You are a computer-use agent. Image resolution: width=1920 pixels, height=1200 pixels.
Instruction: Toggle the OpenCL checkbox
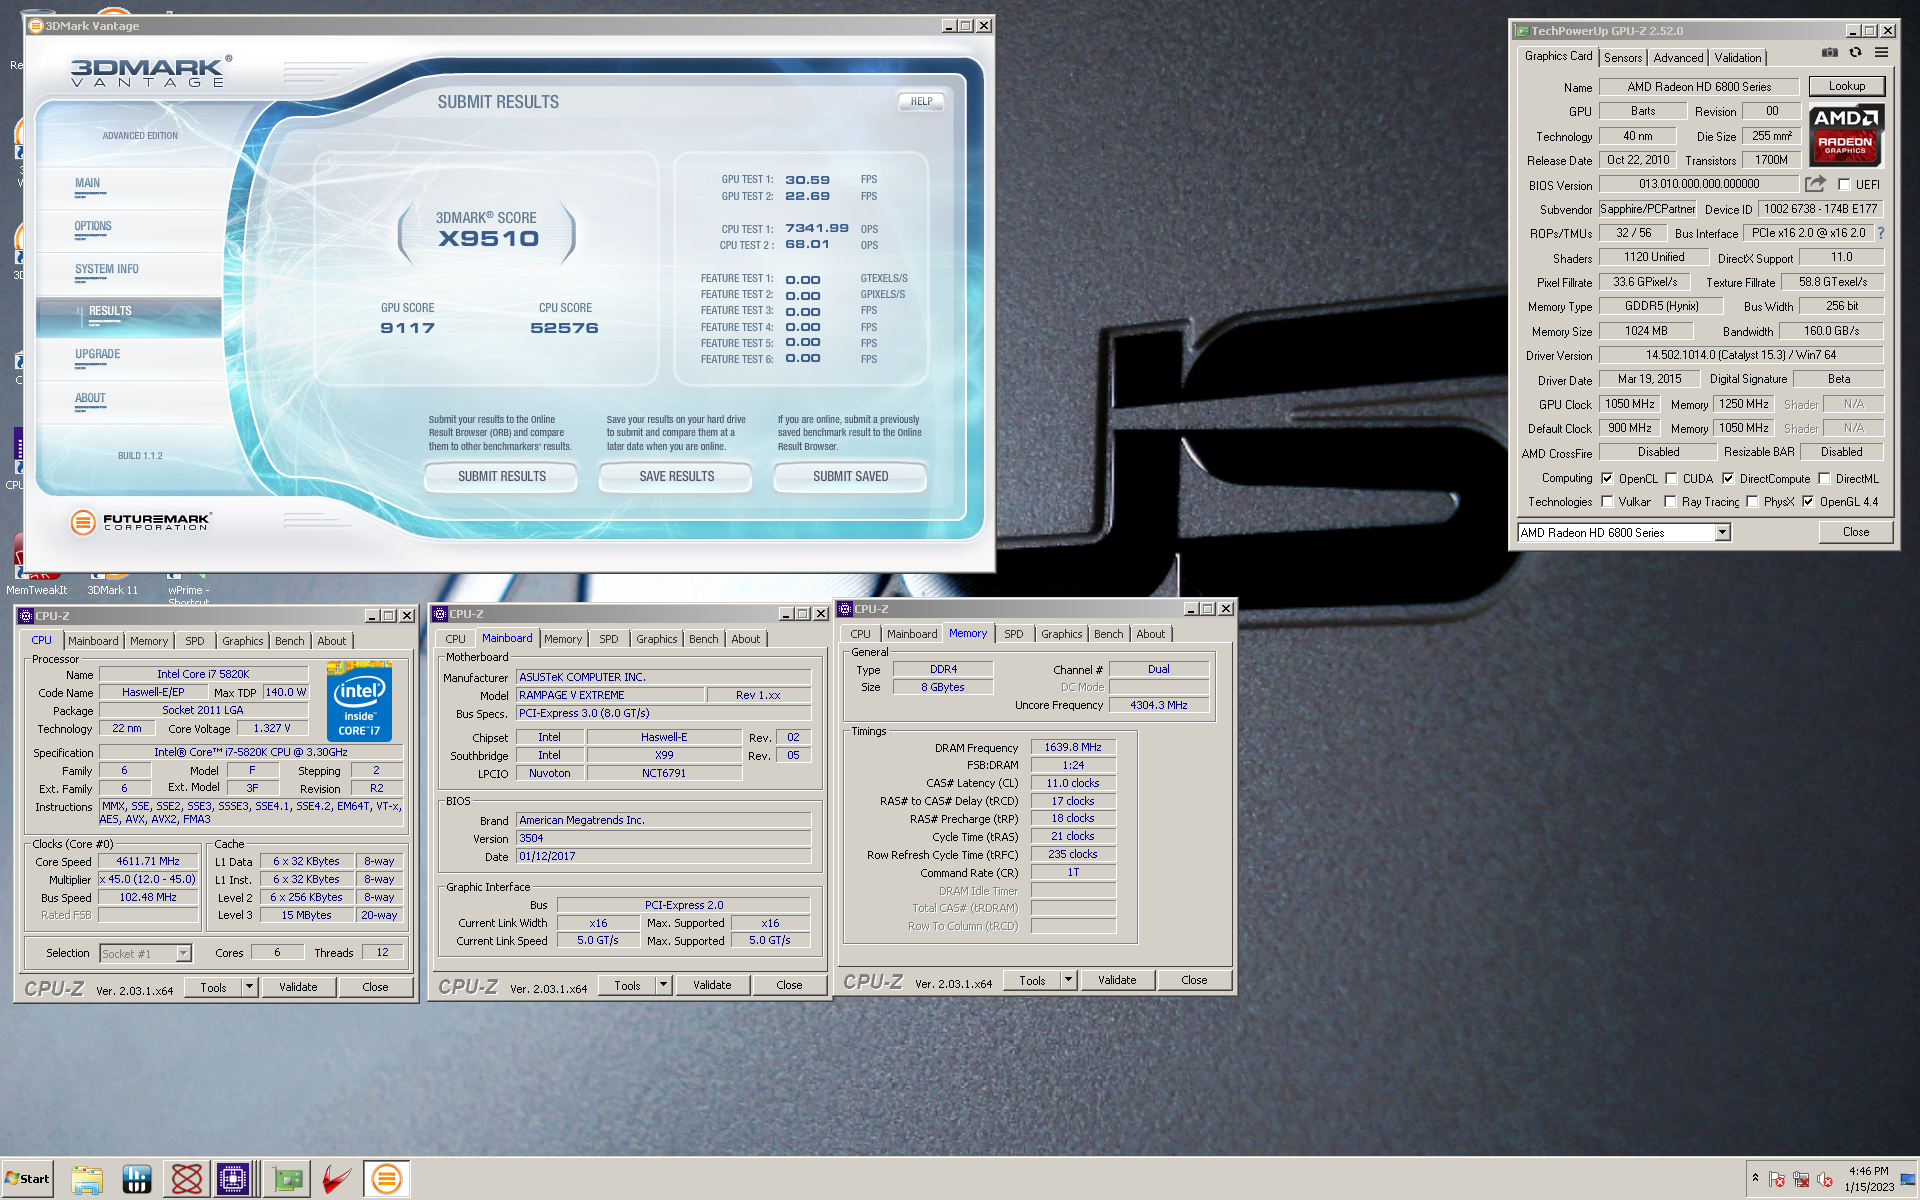point(1607,478)
